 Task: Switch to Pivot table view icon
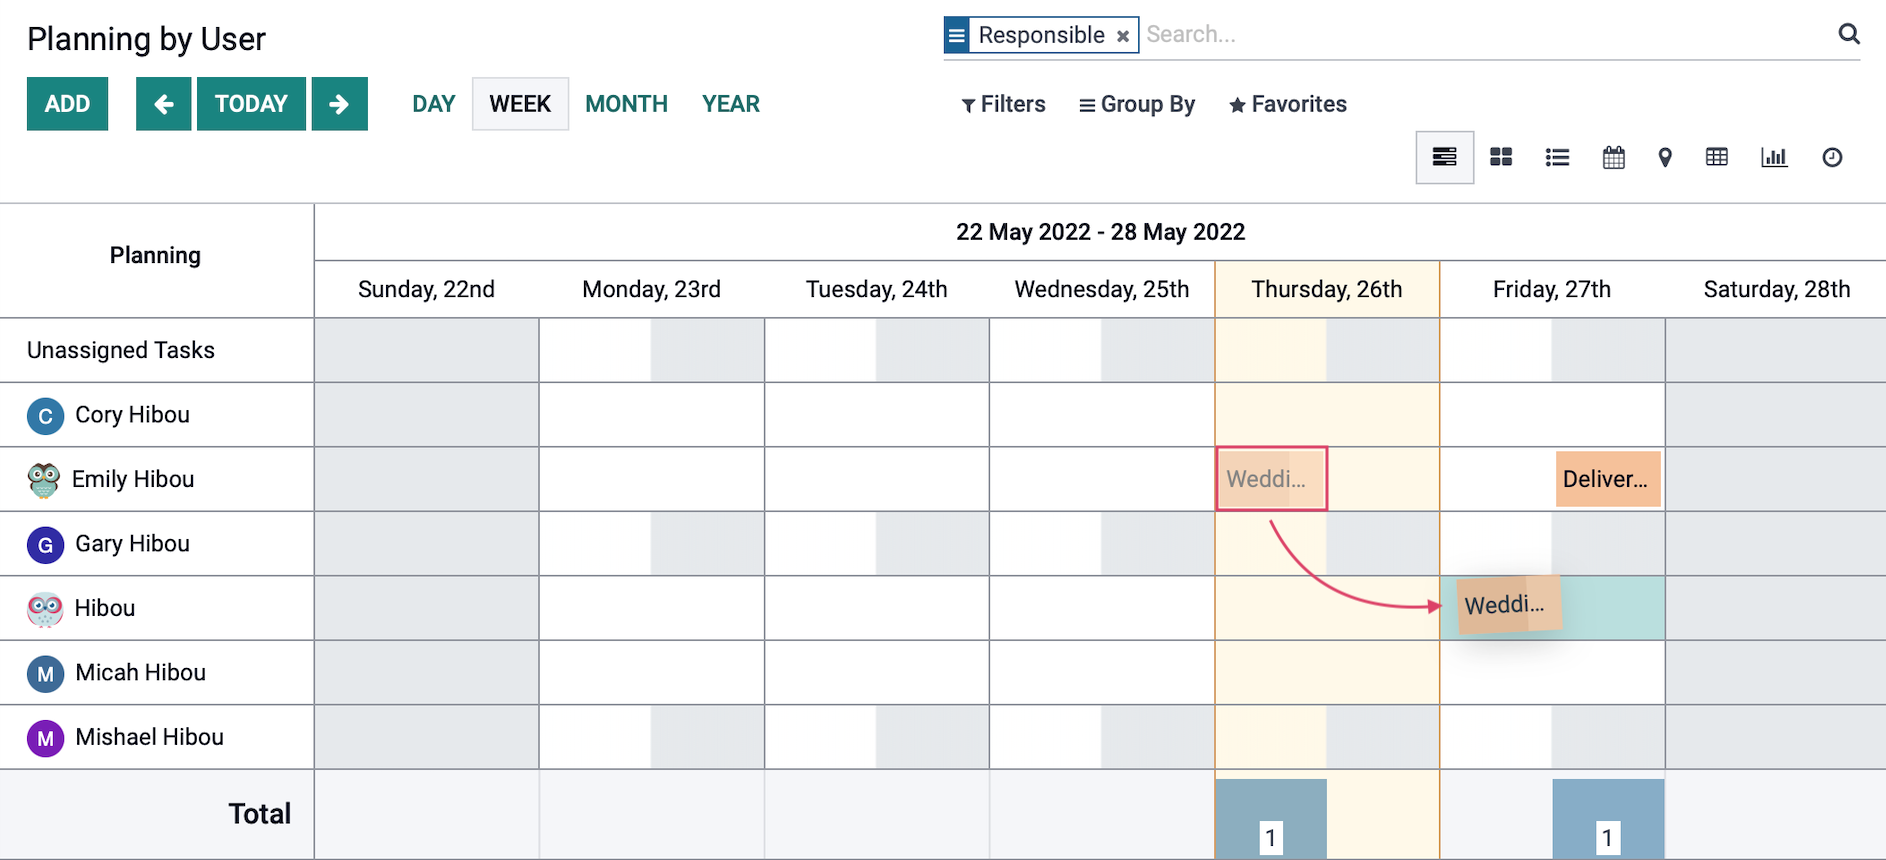[1717, 157]
